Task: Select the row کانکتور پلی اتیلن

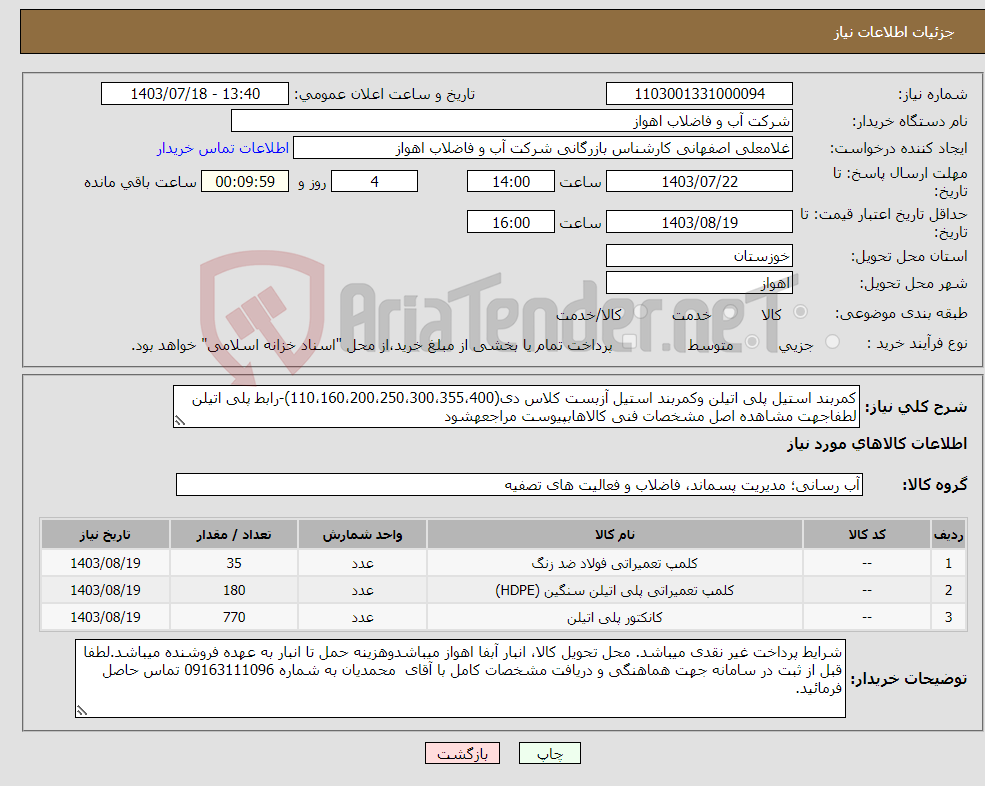Action: pyautogui.click(x=503, y=617)
